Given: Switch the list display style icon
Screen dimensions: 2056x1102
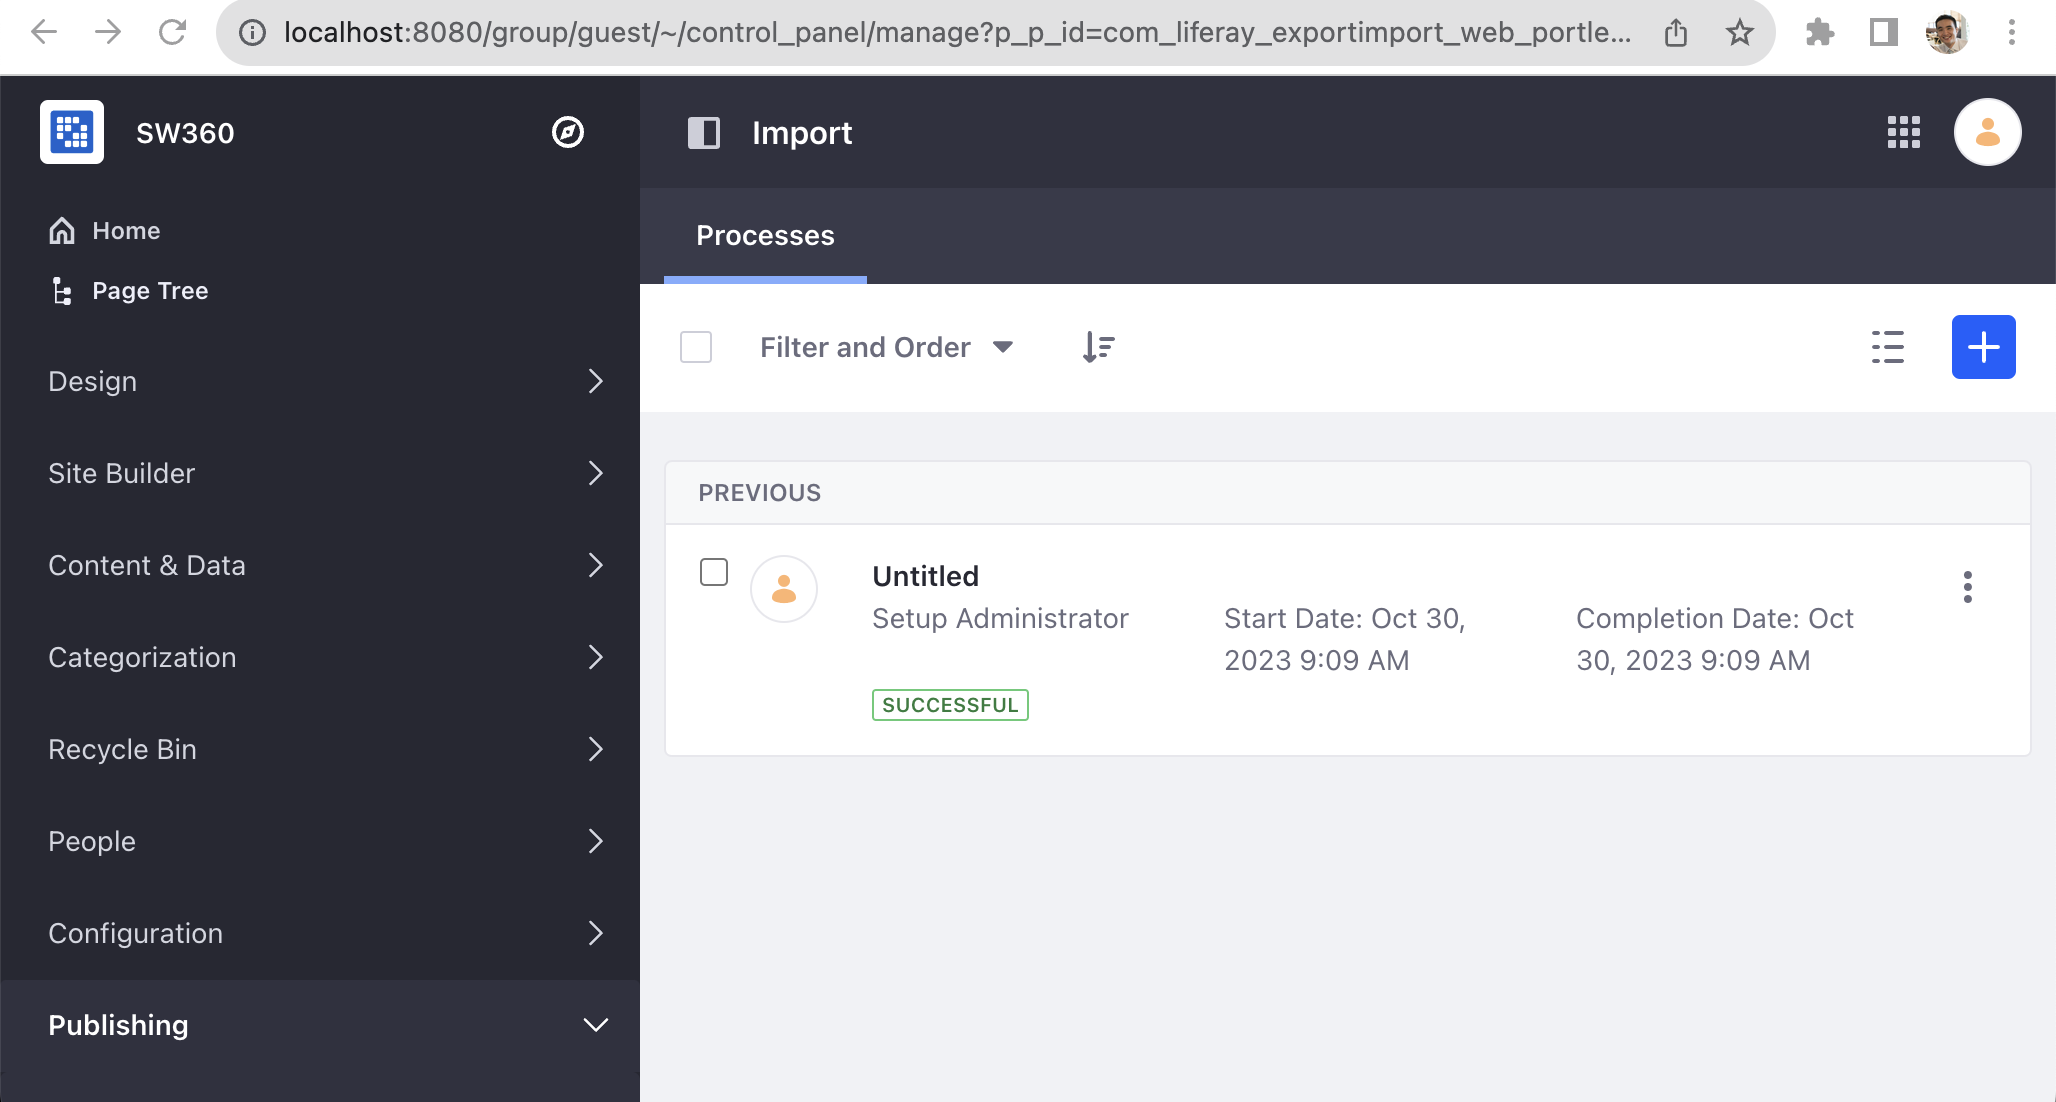Looking at the screenshot, I should pyautogui.click(x=1887, y=347).
